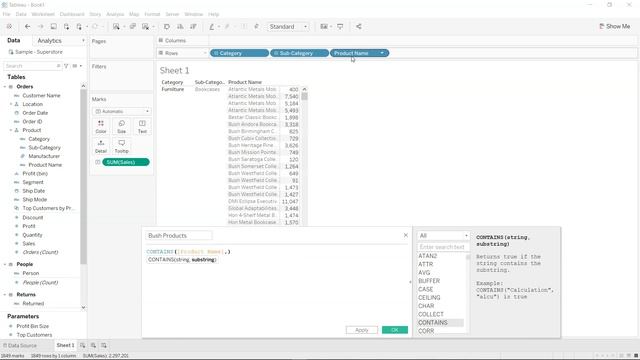The width and height of the screenshot is (640, 360).
Task: Click the Sub-Category pill on Rows
Action: tap(299, 53)
